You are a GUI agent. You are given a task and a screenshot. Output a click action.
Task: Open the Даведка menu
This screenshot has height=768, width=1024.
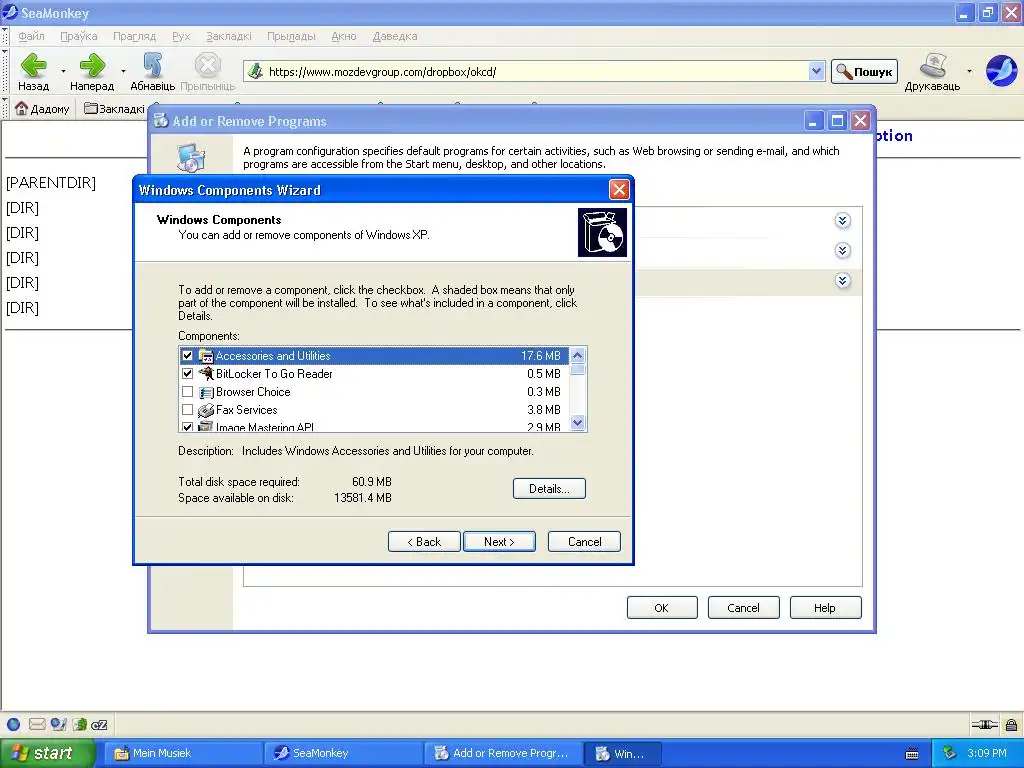coord(394,36)
